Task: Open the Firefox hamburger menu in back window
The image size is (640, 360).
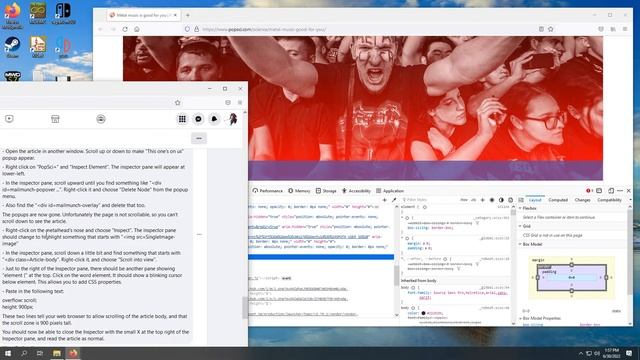Action: [x=625, y=29]
